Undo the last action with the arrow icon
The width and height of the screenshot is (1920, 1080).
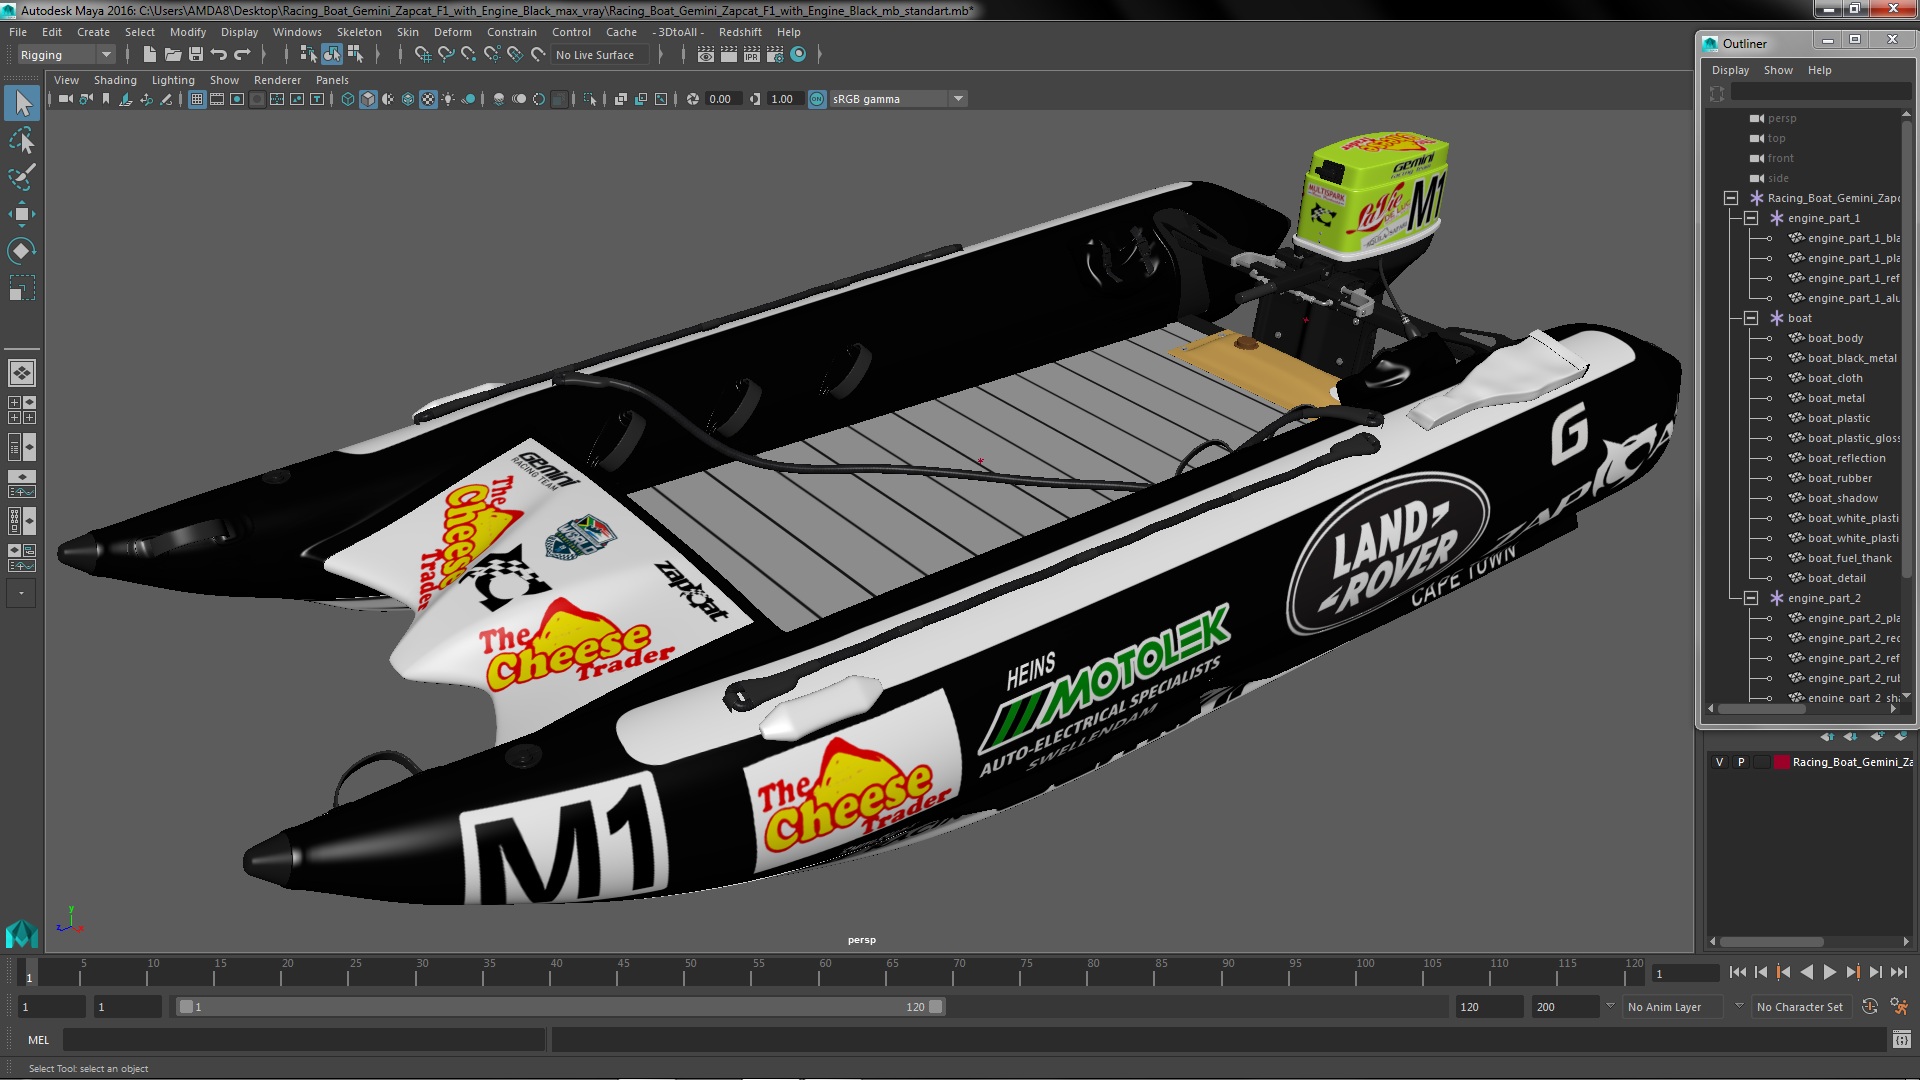[219, 55]
